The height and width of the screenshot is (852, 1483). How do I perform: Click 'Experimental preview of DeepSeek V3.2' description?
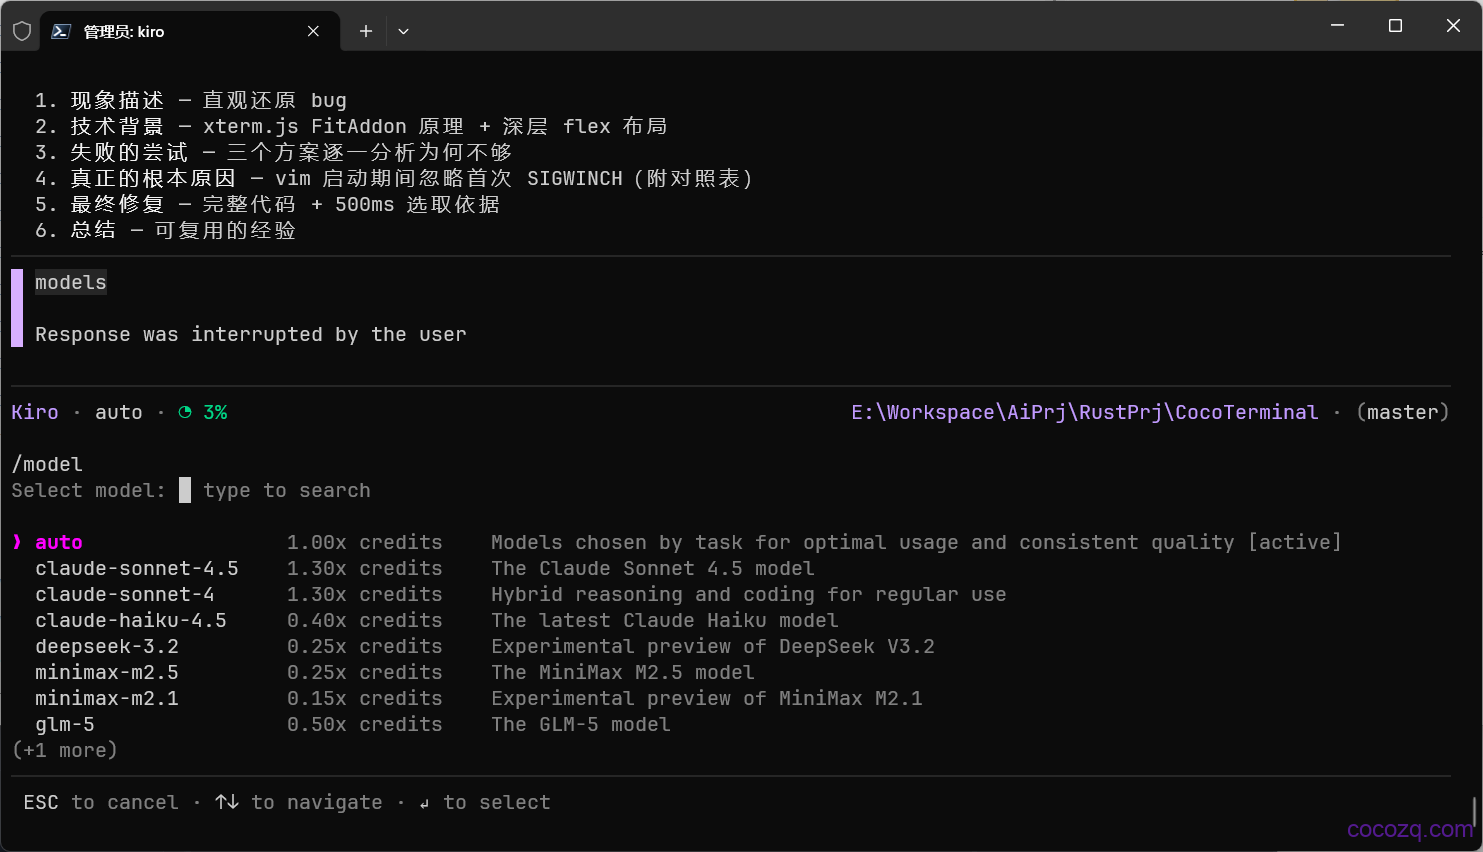pyautogui.click(x=713, y=646)
